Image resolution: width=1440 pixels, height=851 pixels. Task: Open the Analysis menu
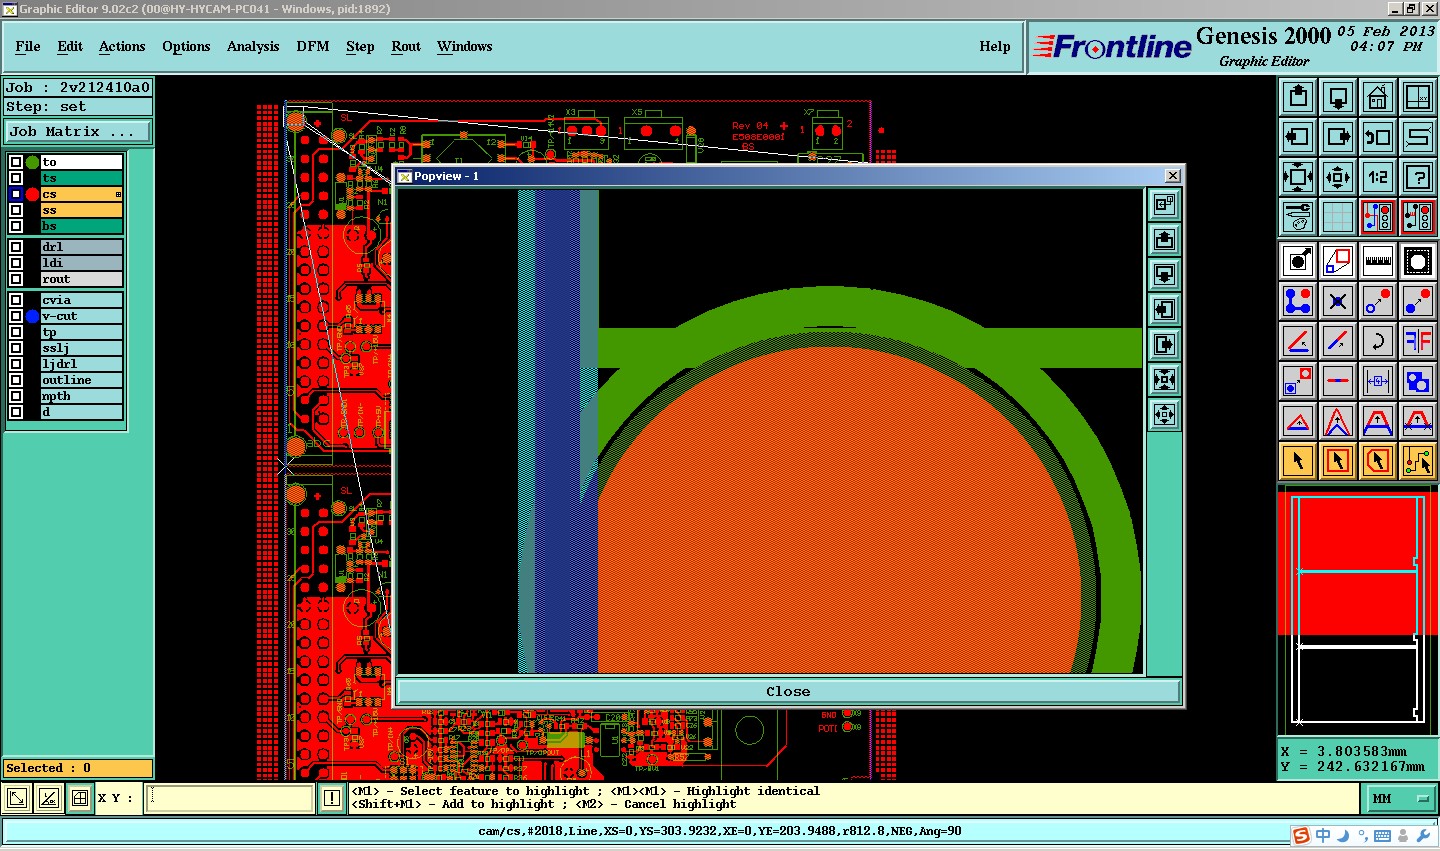coord(253,46)
